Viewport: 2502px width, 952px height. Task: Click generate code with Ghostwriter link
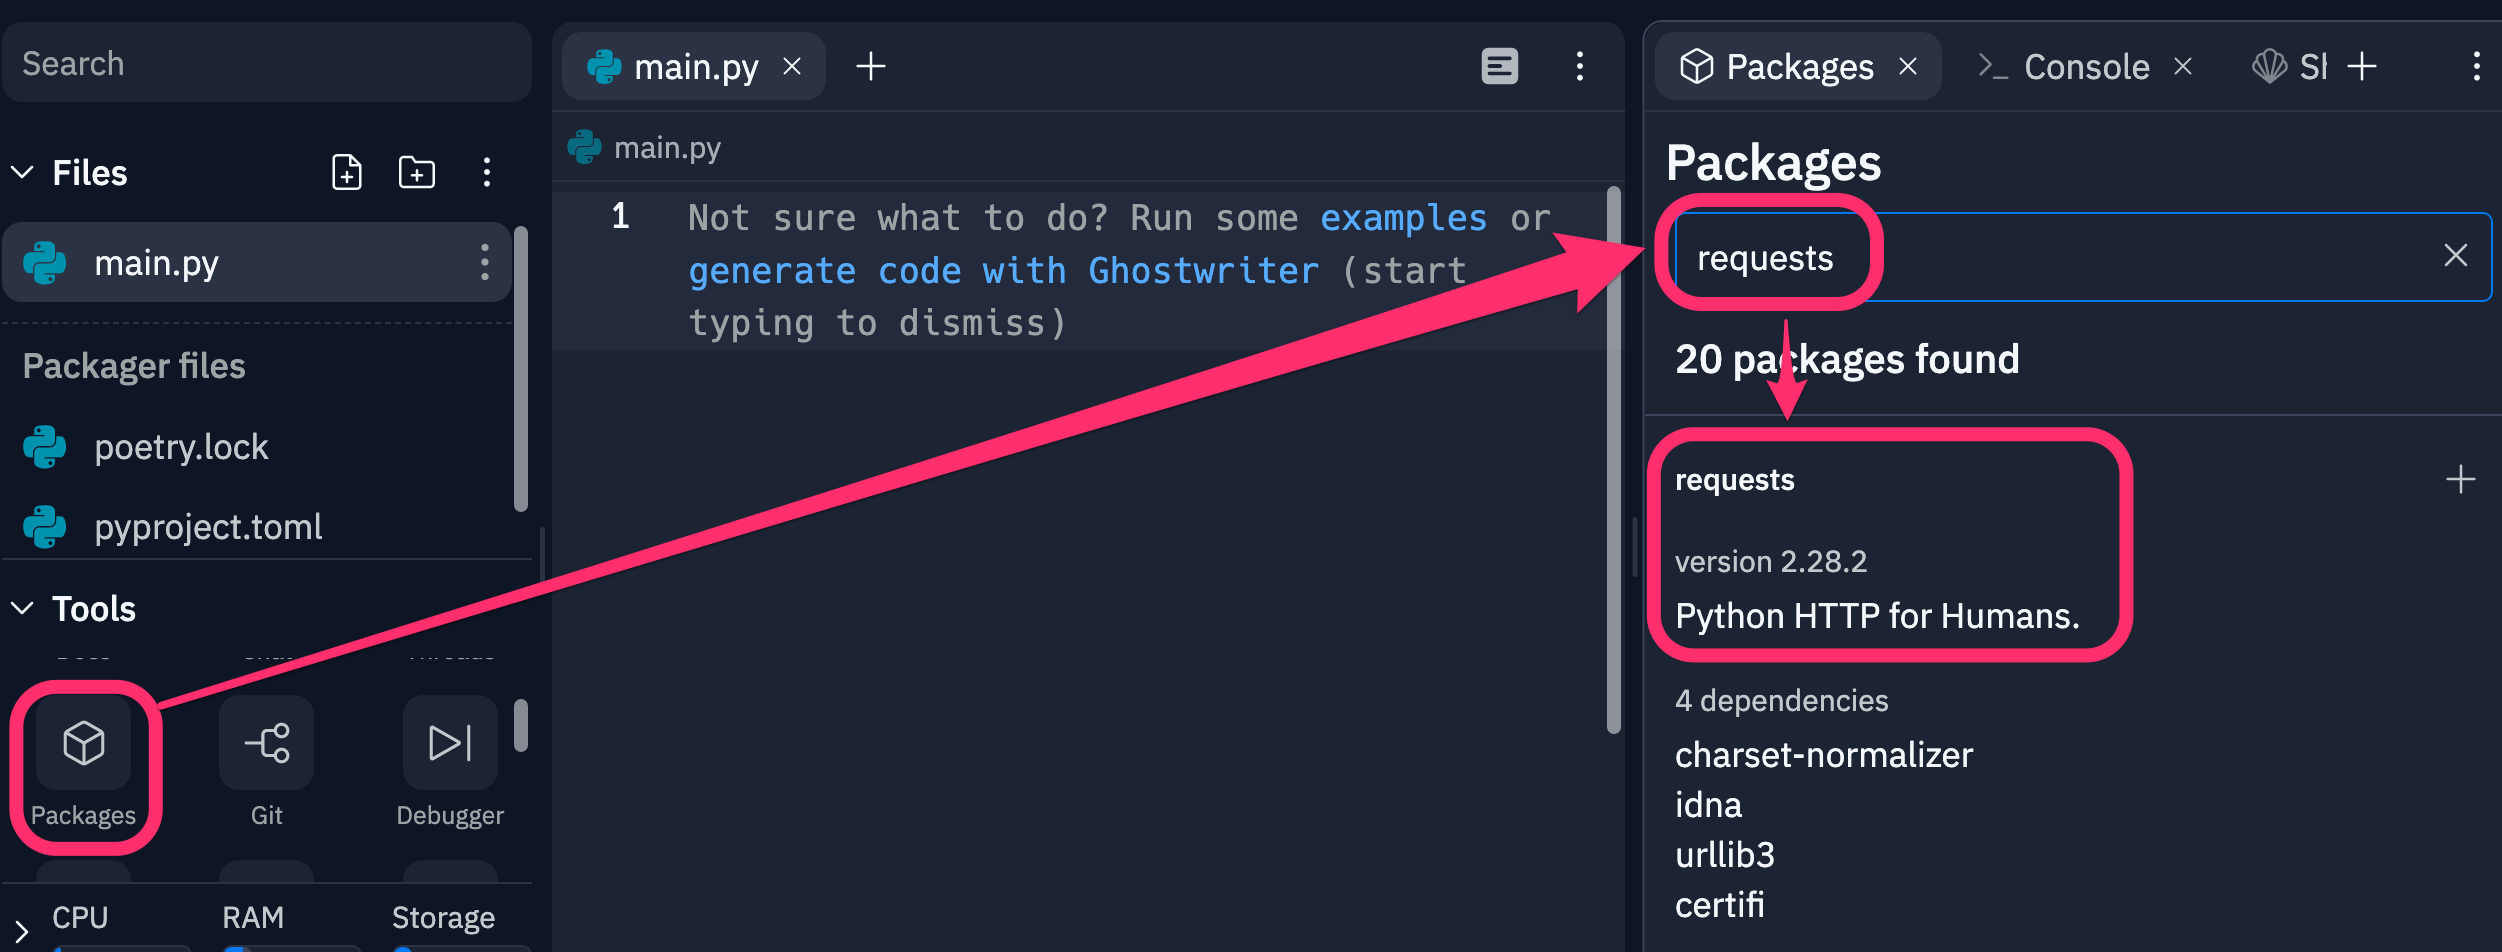pos(1003,271)
